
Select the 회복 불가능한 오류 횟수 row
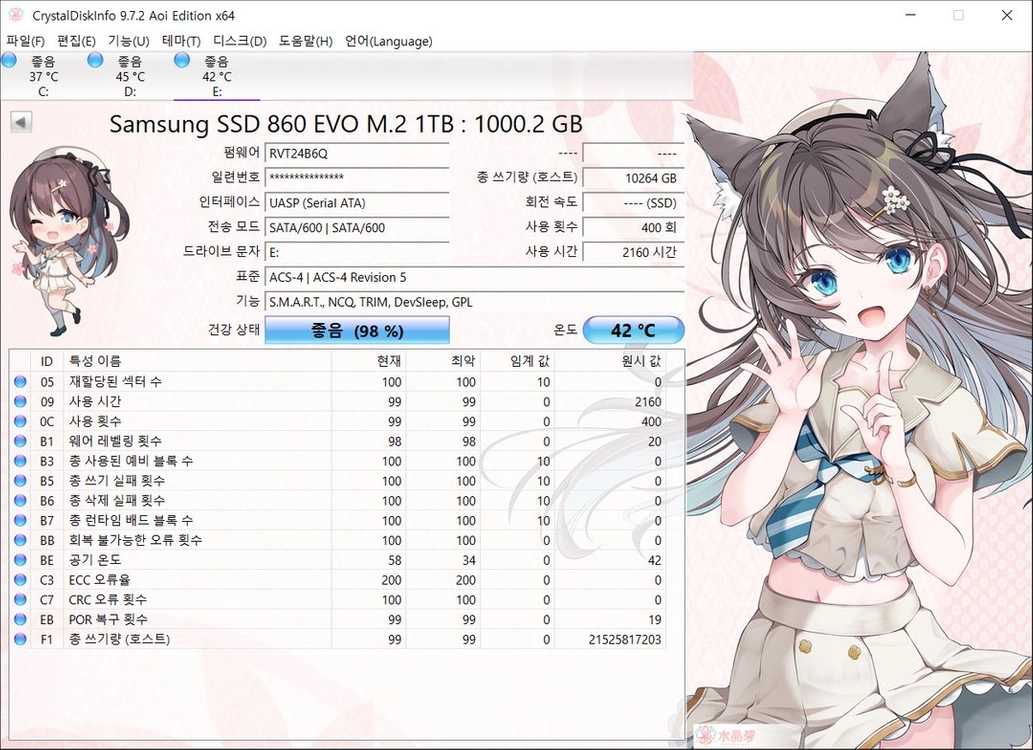tap(337, 540)
